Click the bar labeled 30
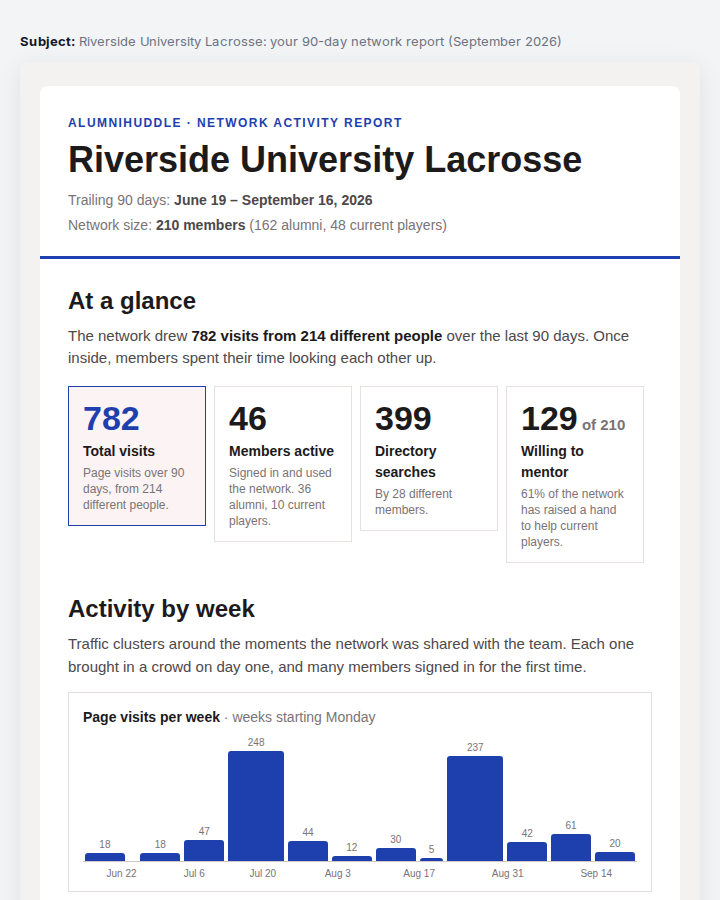This screenshot has width=720, height=900. coord(396,854)
